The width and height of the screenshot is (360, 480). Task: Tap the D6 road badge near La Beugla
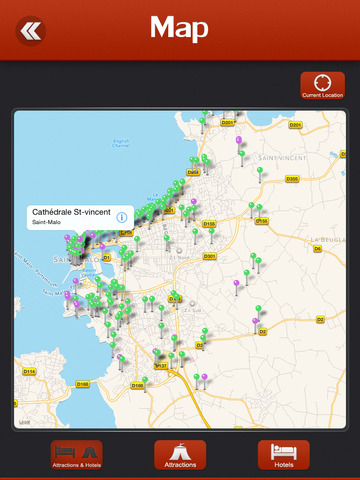pyautogui.click(x=318, y=249)
